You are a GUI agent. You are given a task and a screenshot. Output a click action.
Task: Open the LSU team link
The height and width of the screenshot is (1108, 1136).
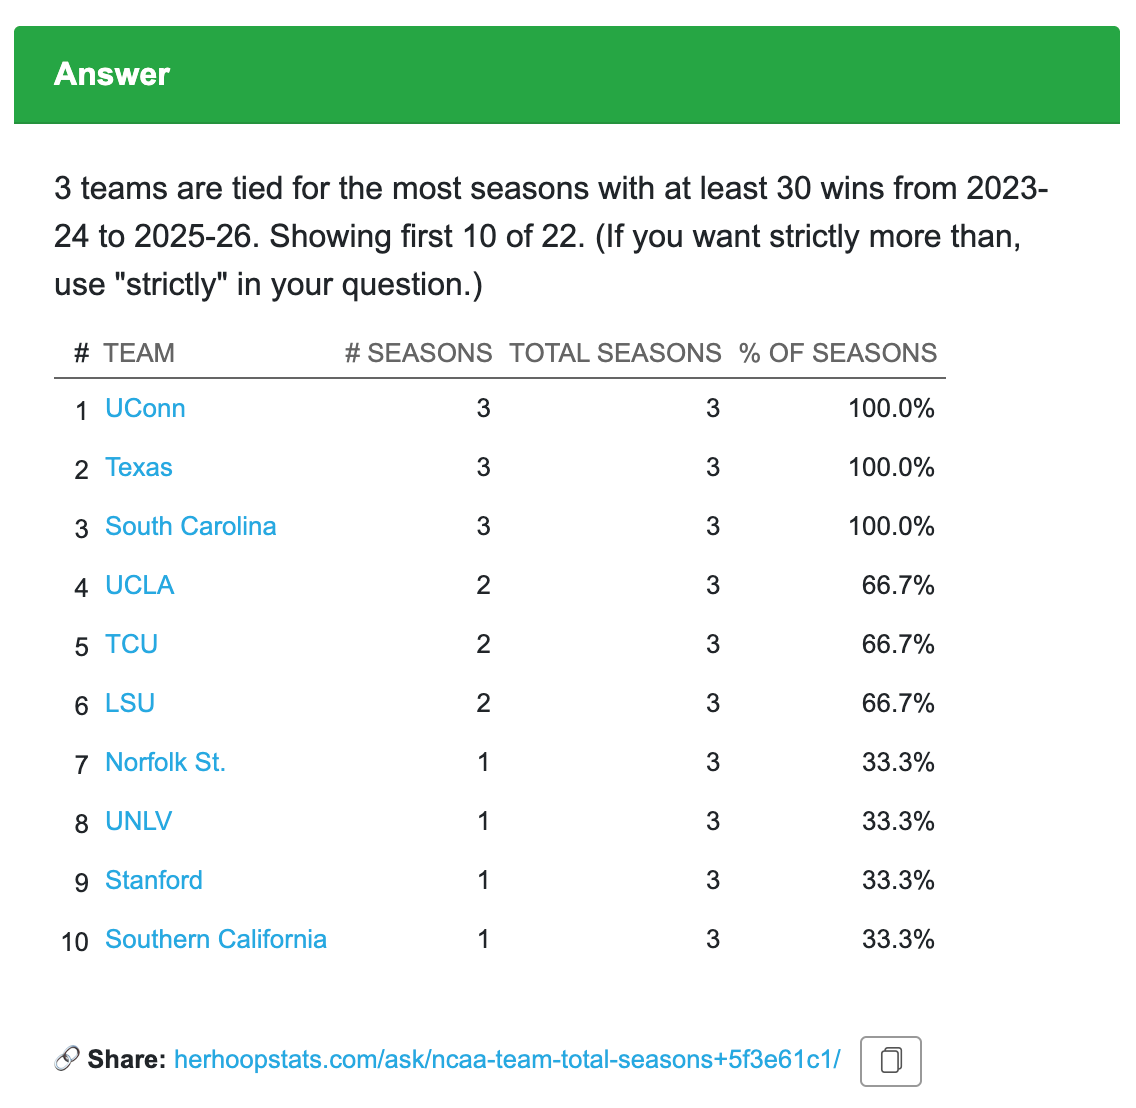(130, 703)
